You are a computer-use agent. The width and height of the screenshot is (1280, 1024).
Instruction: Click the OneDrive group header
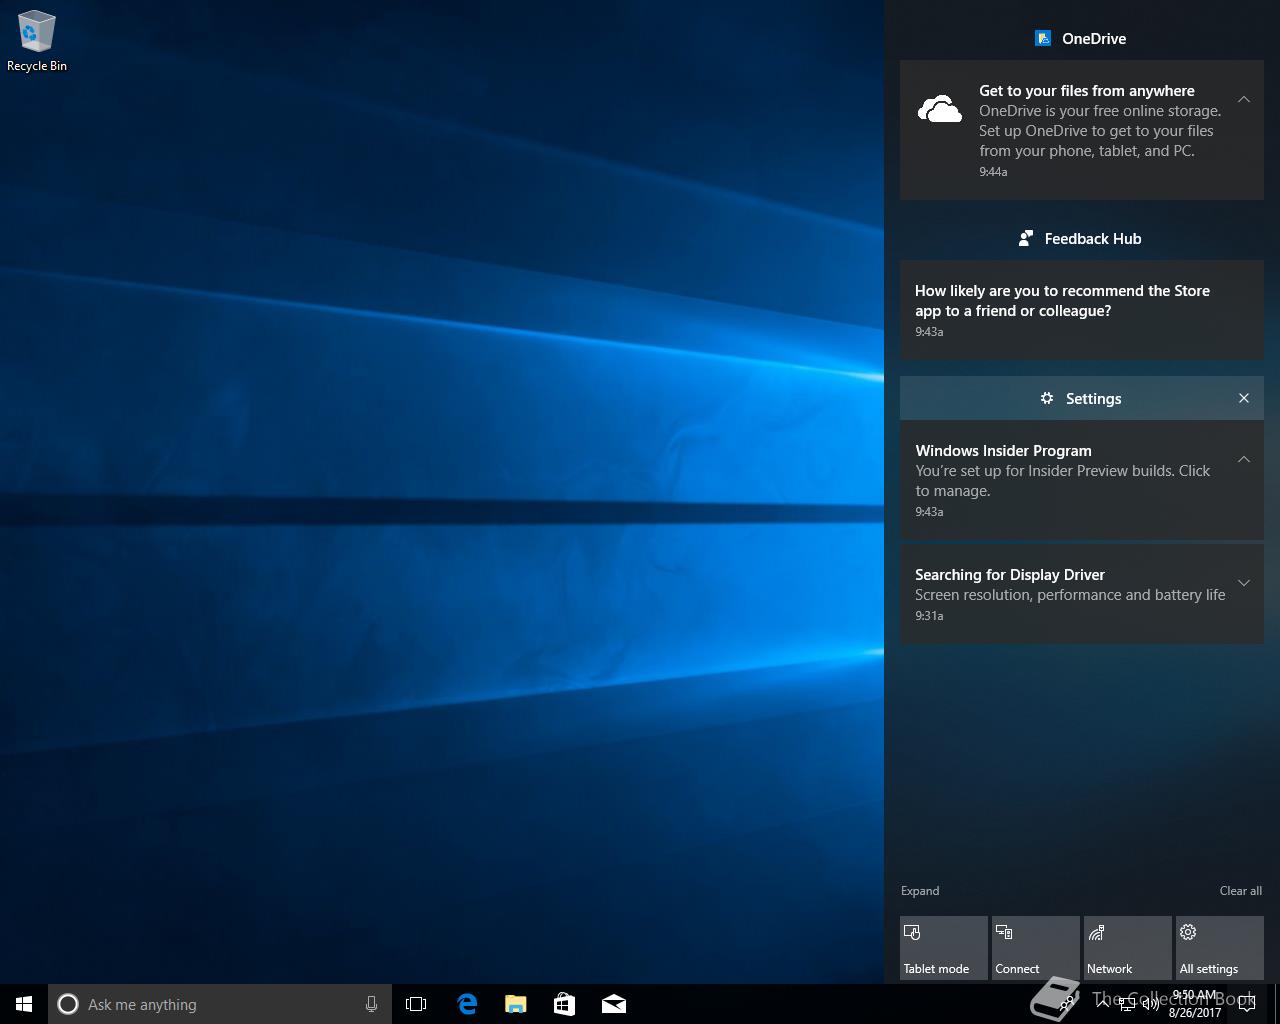[x=1081, y=38]
